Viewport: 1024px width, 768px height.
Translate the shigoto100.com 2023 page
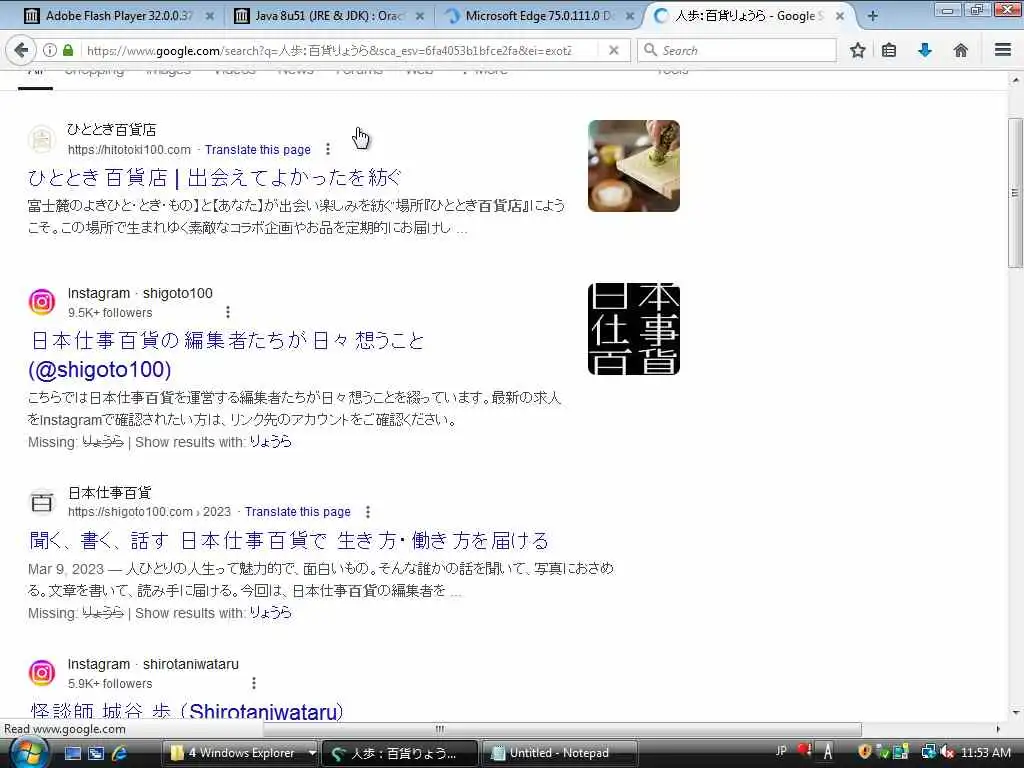(298, 511)
